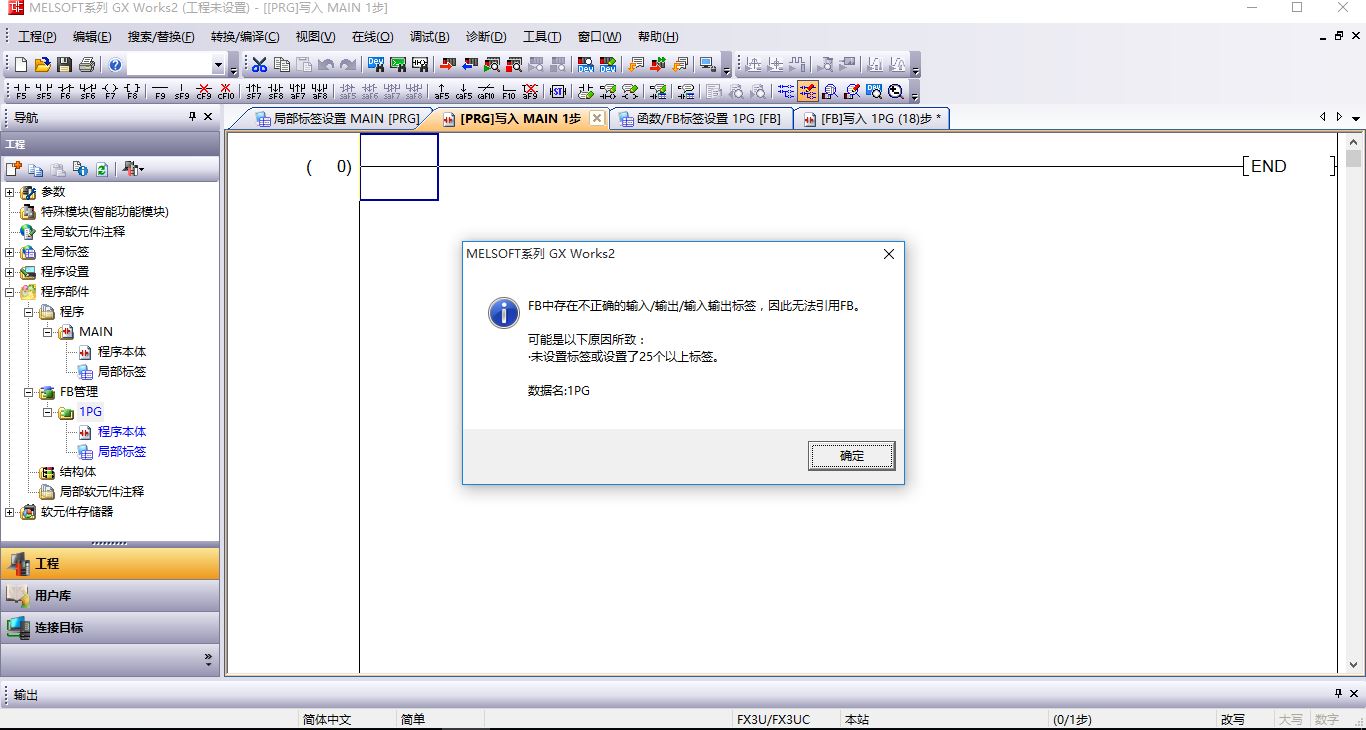
Task: Click the F5 open contact ladder icon
Action: pyautogui.click(x=21, y=92)
